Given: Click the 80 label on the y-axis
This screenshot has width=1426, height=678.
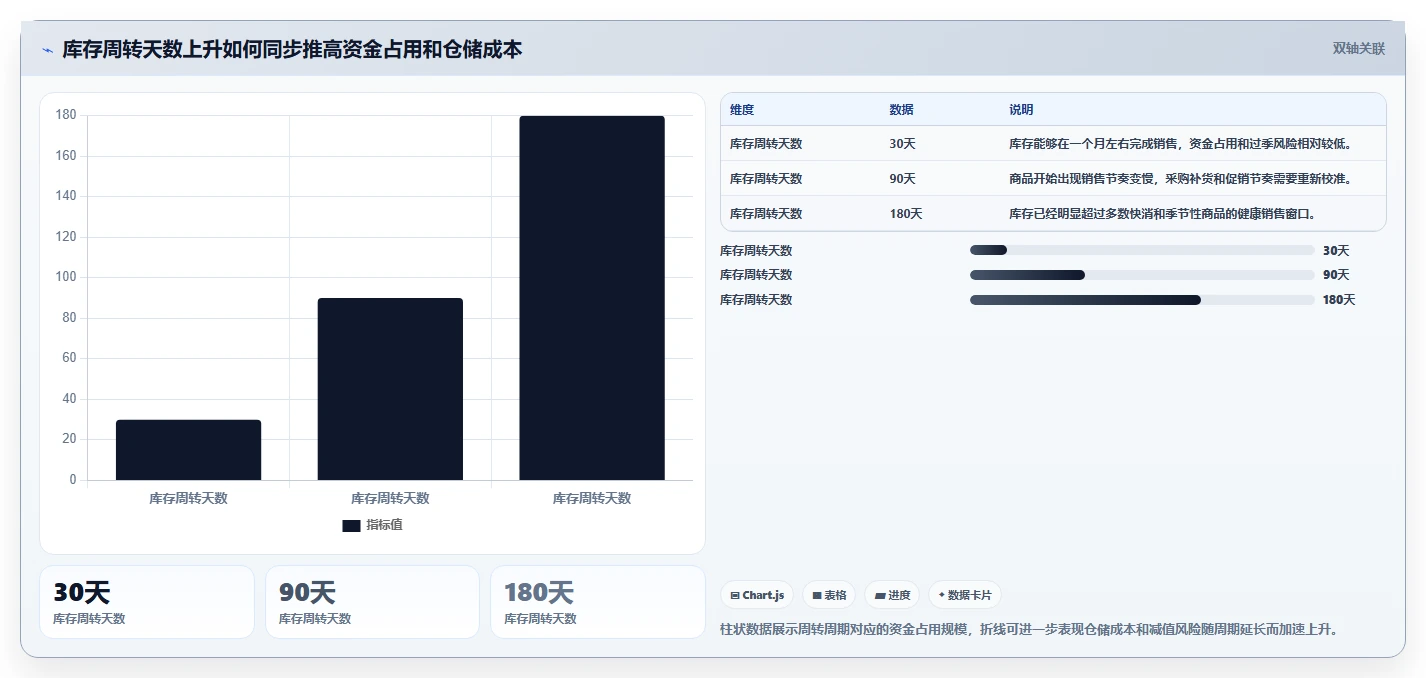Looking at the screenshot, I should 69,318.
